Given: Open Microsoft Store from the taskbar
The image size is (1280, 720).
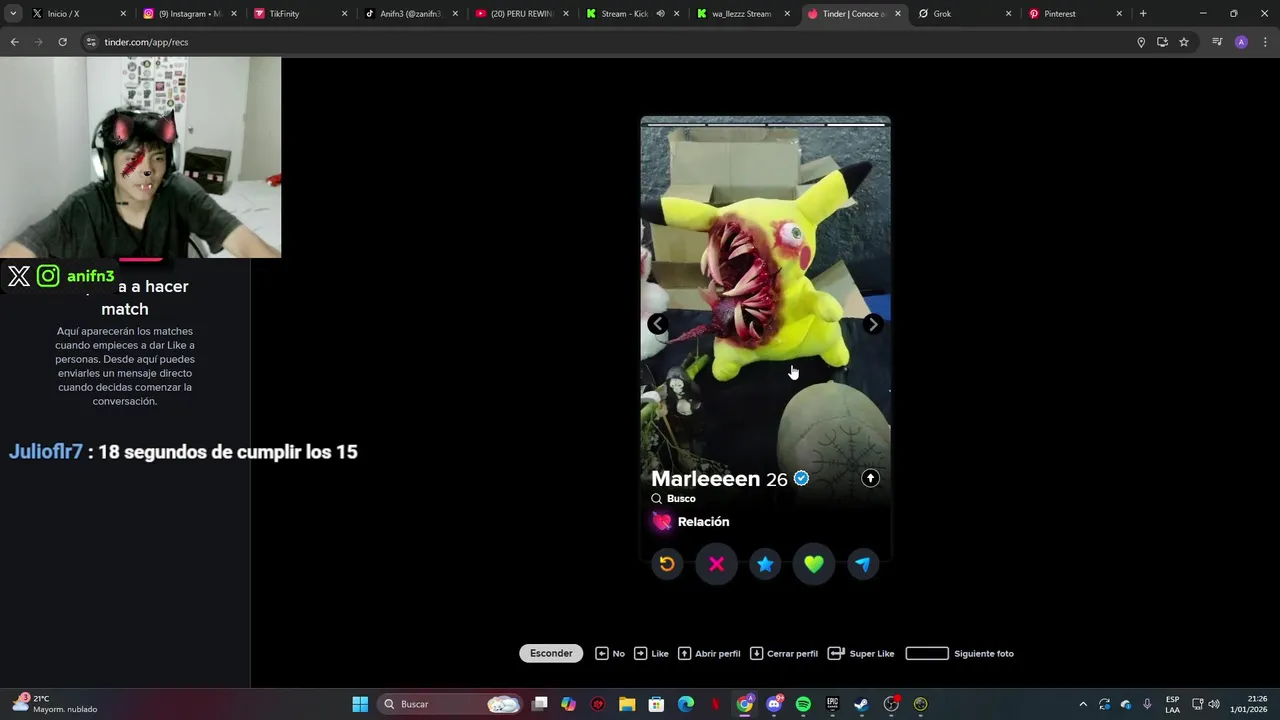Looking at the screenshot, I should pos(656,704).
